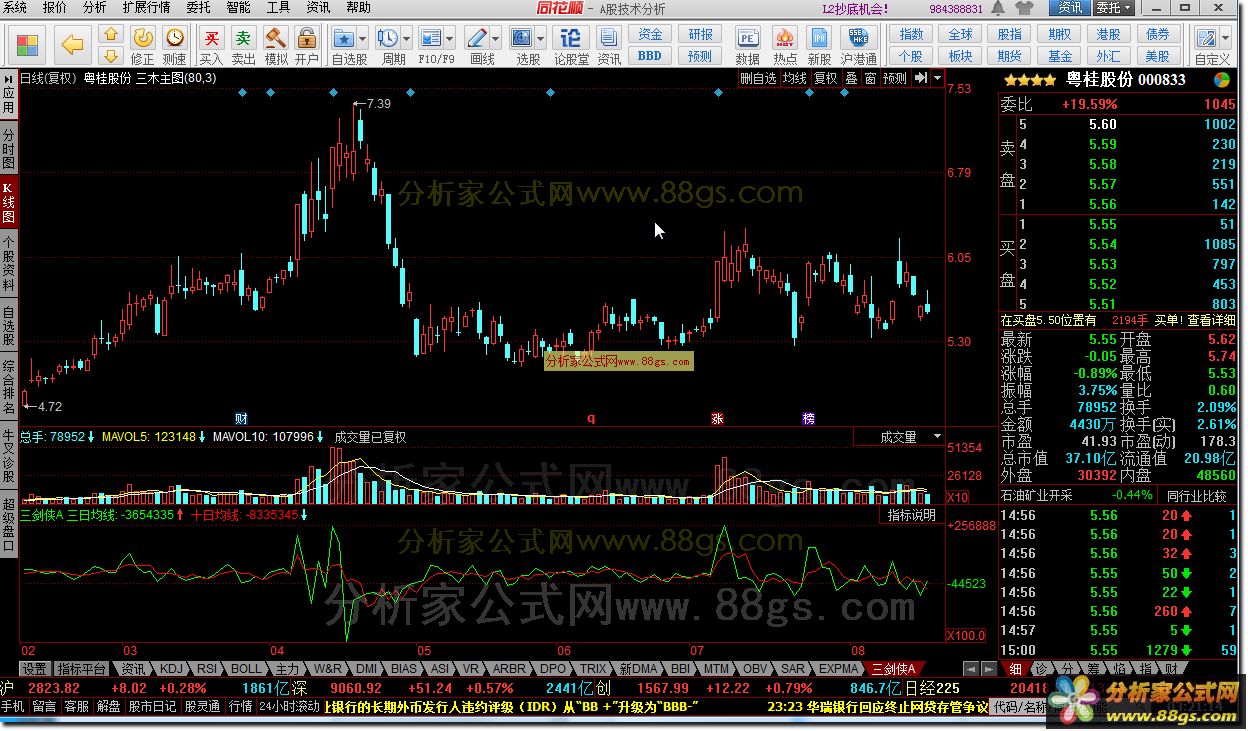Select the KDJ indicator tab
This screenshot has height=731, width=1248.
coord(172,669)
